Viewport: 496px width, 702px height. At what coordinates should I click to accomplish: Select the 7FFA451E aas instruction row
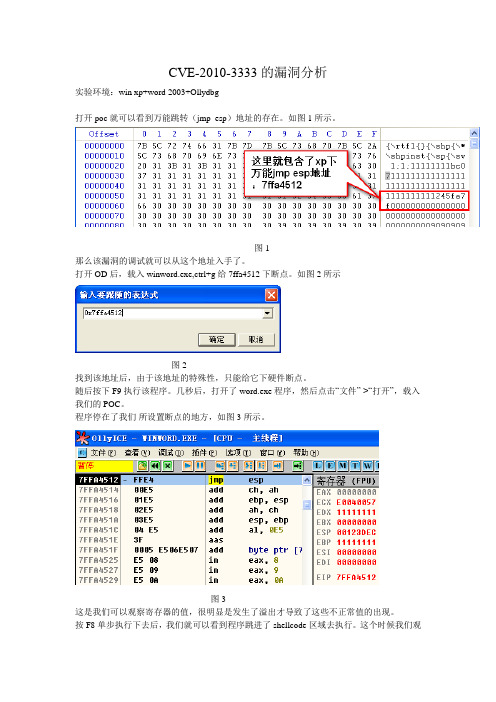(189, 540)
